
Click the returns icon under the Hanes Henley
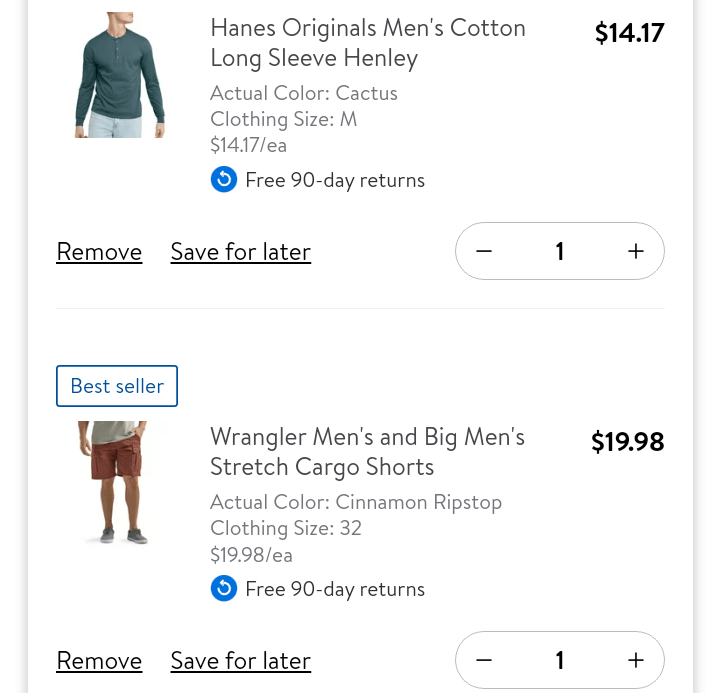[224, 180]
